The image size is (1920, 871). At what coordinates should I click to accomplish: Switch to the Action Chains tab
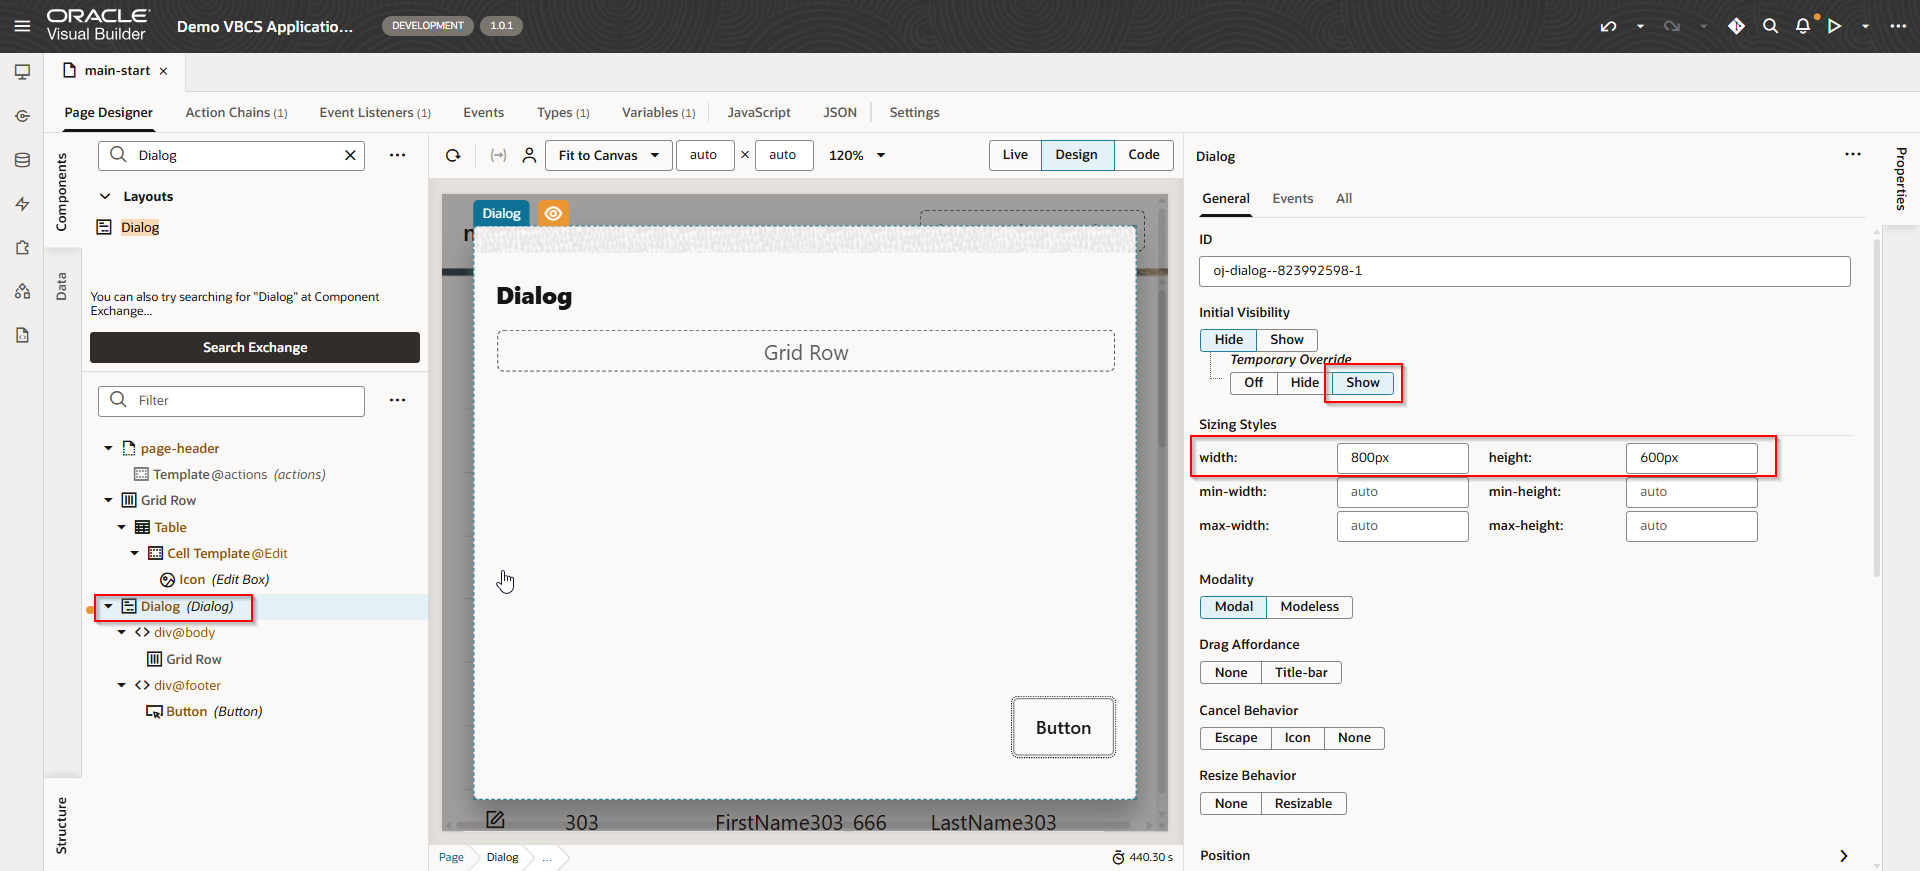pyautogui.click(x=236, y=113)
